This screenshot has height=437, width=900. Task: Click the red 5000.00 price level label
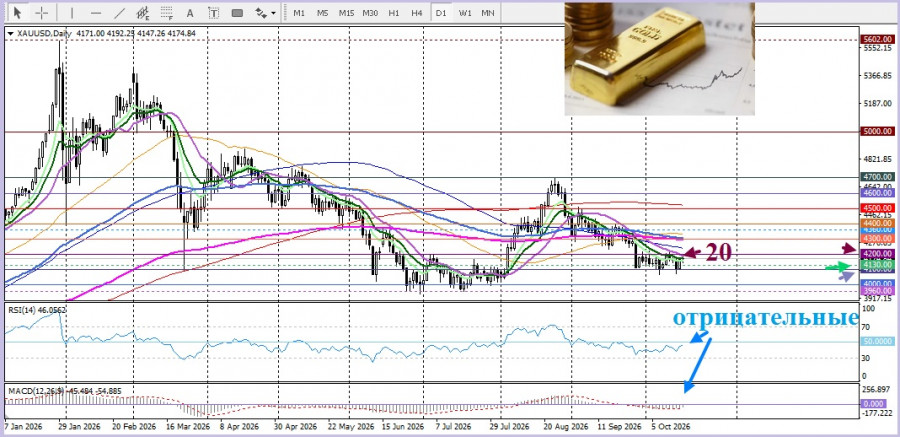(x=878, y=132)
